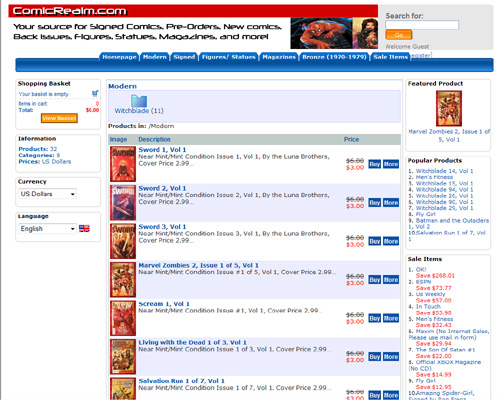Open the Bronze (1970-1979) tab
Image resolution: width=500 pixels, height=400 pixels.
(x=334, y=57)
